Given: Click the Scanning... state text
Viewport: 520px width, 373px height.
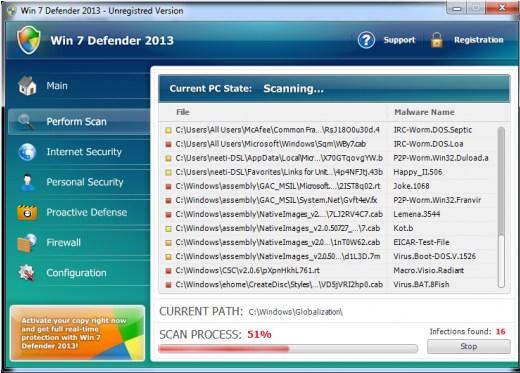Looking at the screenshot, I should click(293, 89).
